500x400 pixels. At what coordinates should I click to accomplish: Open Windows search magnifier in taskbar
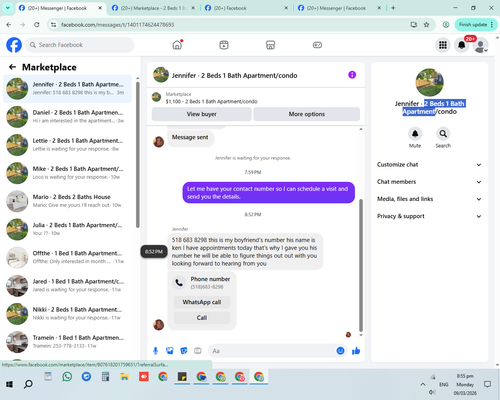[28, 384]
